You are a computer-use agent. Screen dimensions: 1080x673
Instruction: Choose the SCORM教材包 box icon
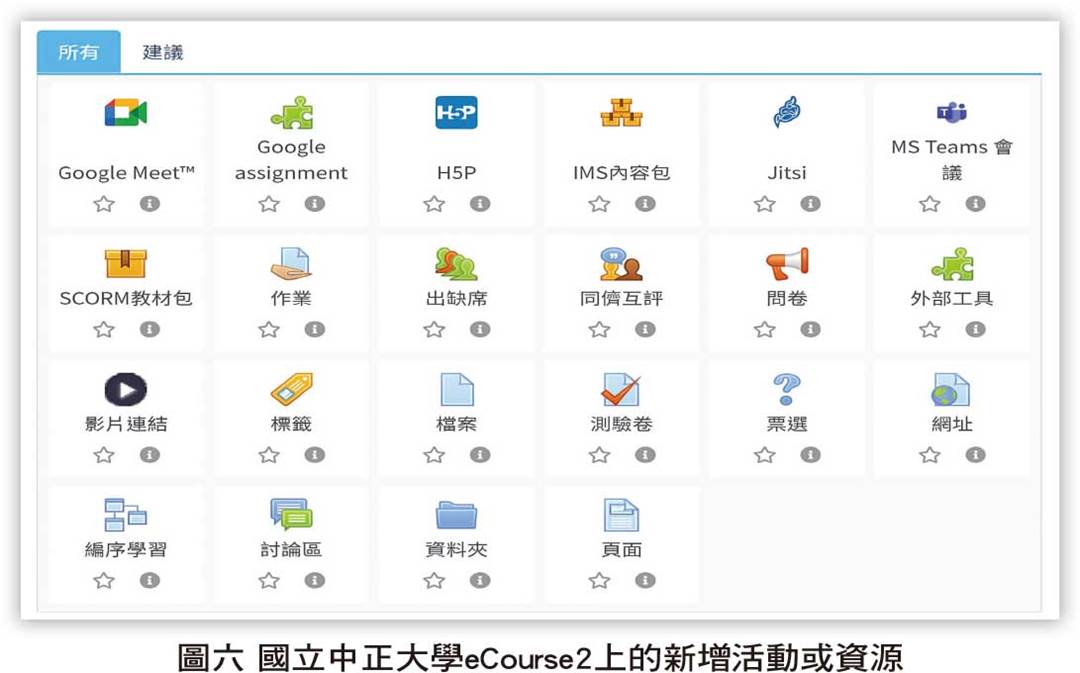125,264
